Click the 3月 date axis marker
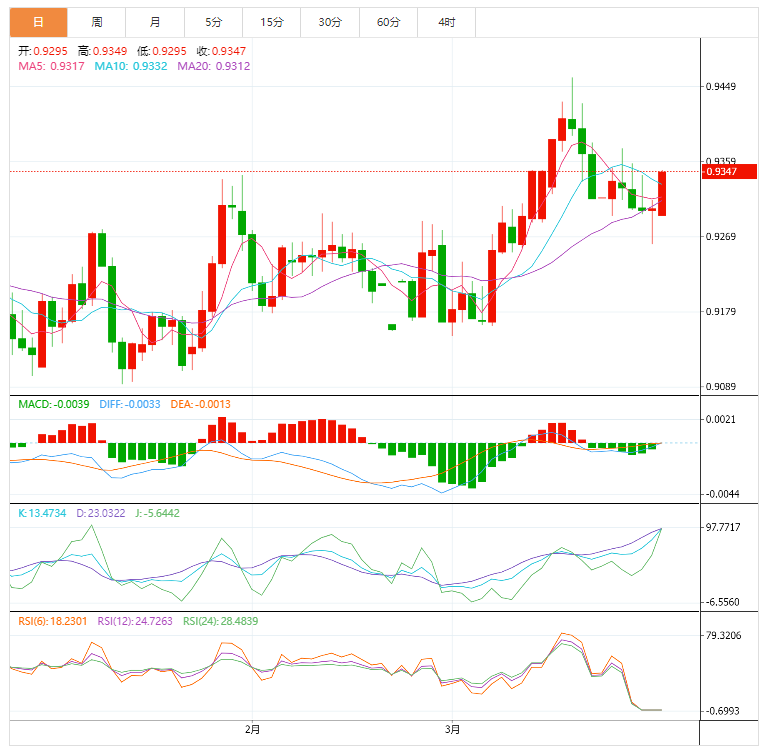 [452, 729]
